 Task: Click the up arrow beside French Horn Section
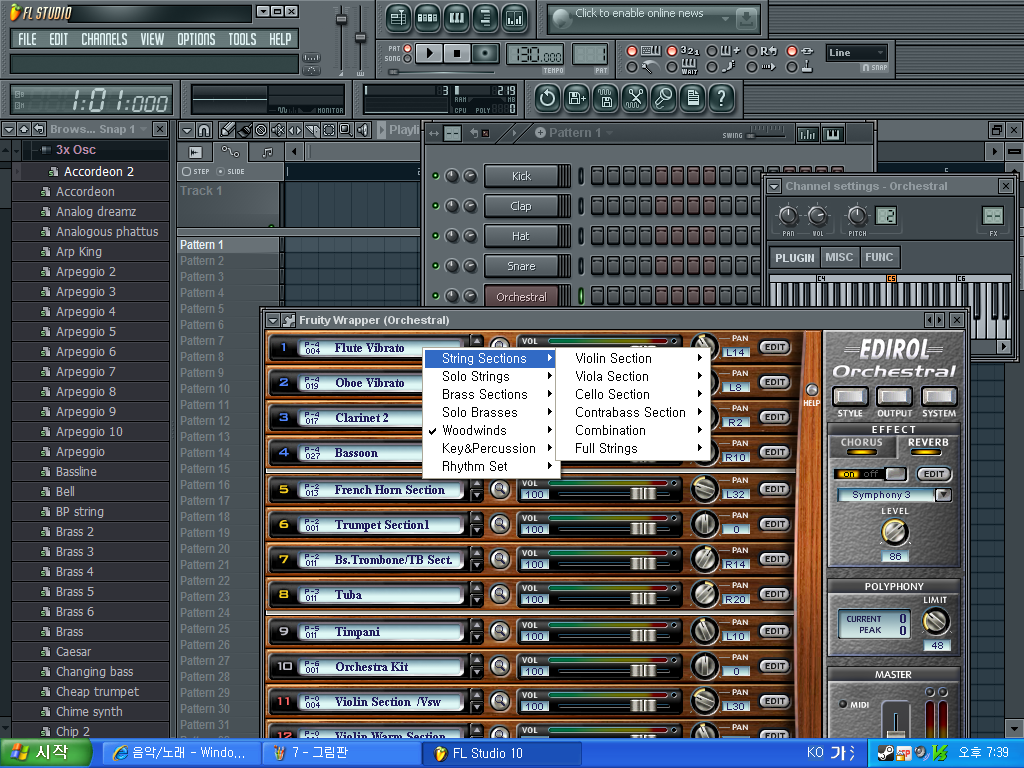coord(477,483)
